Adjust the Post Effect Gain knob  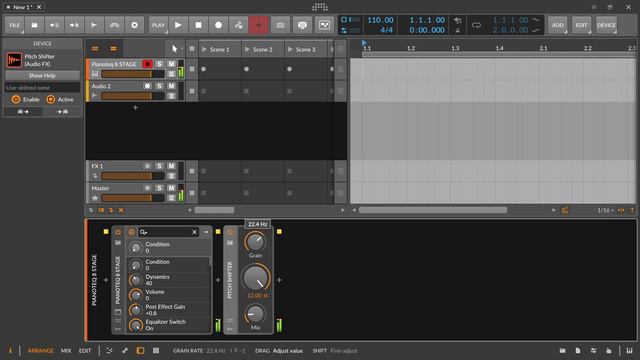pyautogui.click(x=136, y=310)
